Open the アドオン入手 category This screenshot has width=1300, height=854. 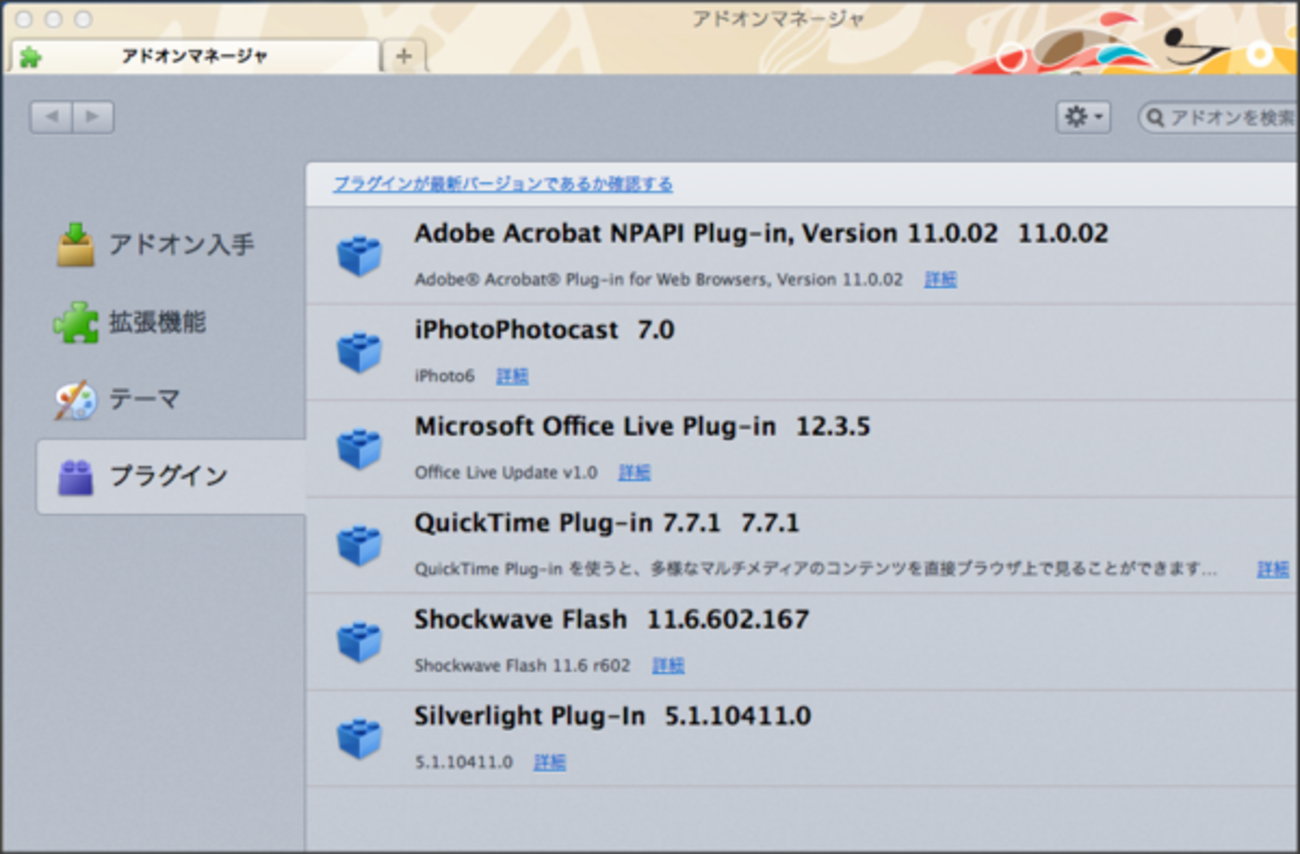tap(170, 245)
